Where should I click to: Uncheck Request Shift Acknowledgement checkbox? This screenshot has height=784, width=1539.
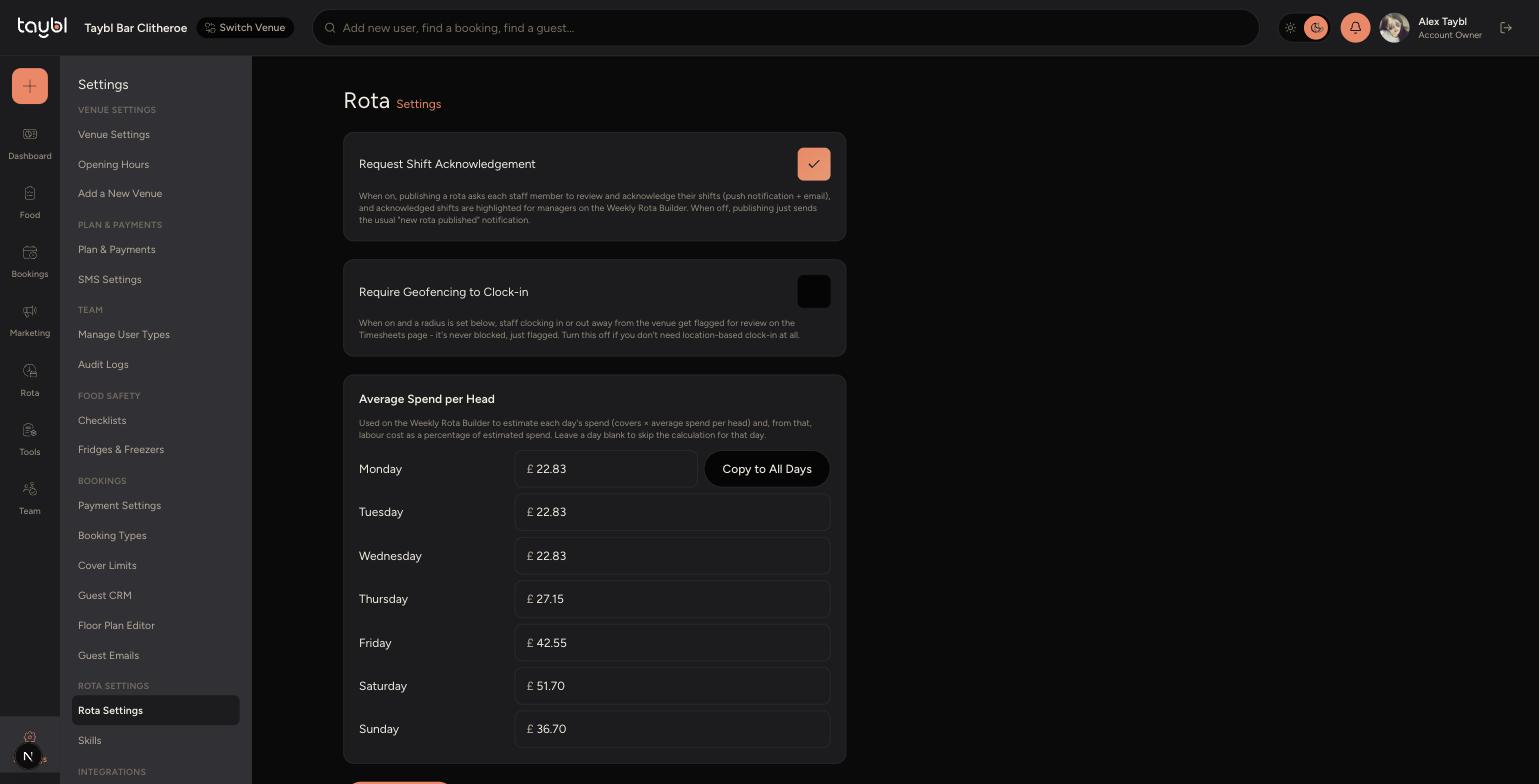[814, 164]
